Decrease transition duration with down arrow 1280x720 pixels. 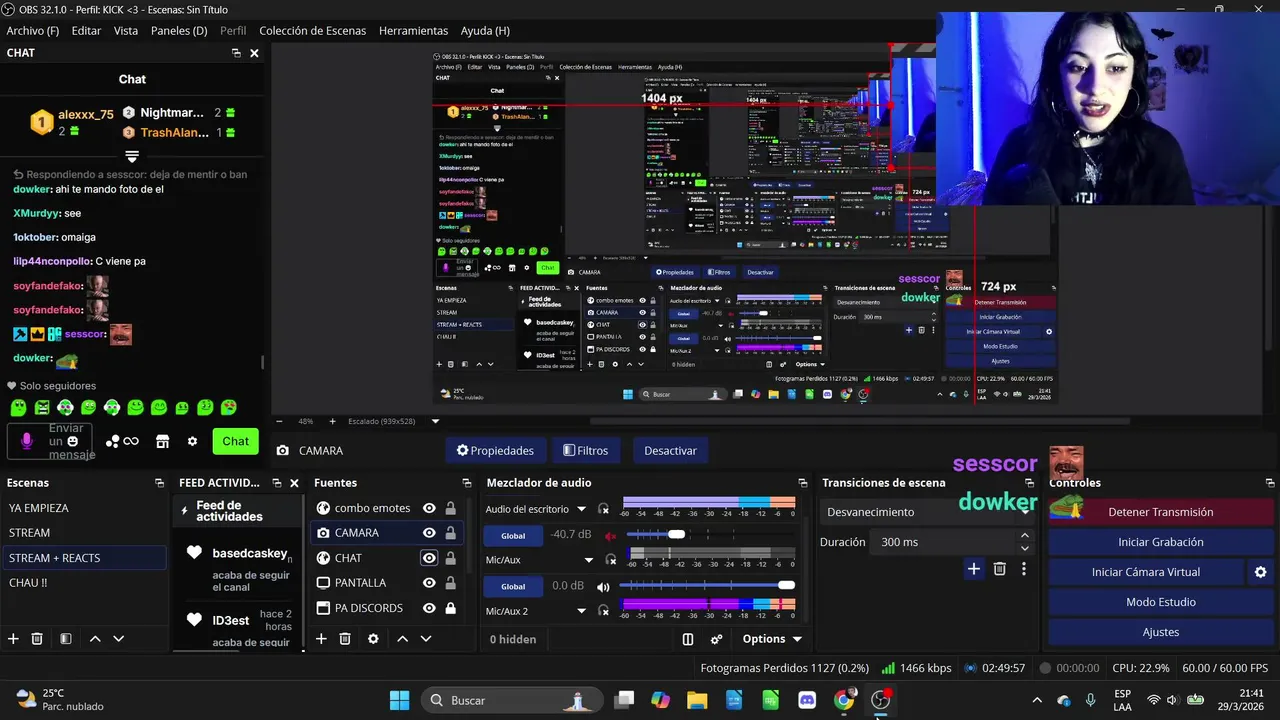tap(1025, 548)
